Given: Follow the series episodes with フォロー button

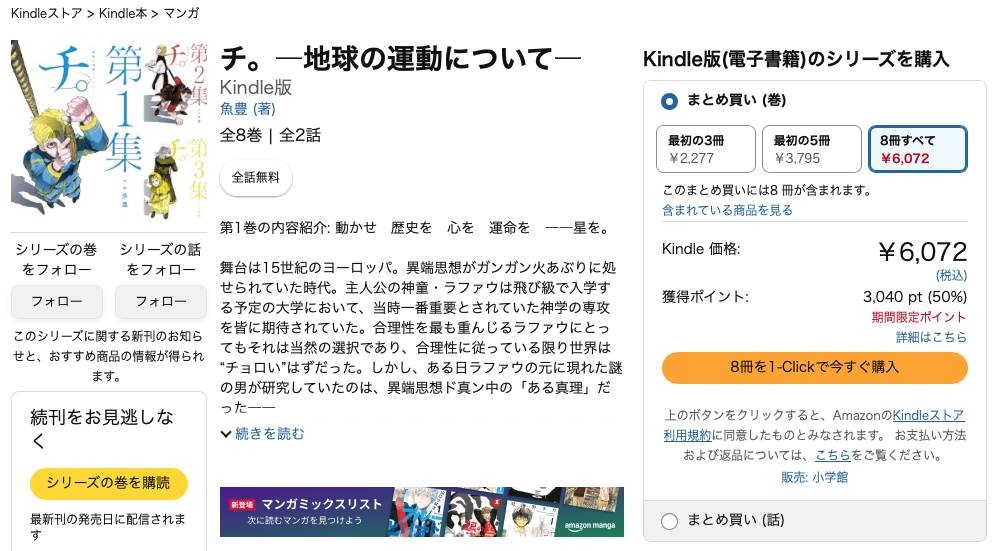Looking at the screenshot, I should pyautogui.click(x=161, y=301).
